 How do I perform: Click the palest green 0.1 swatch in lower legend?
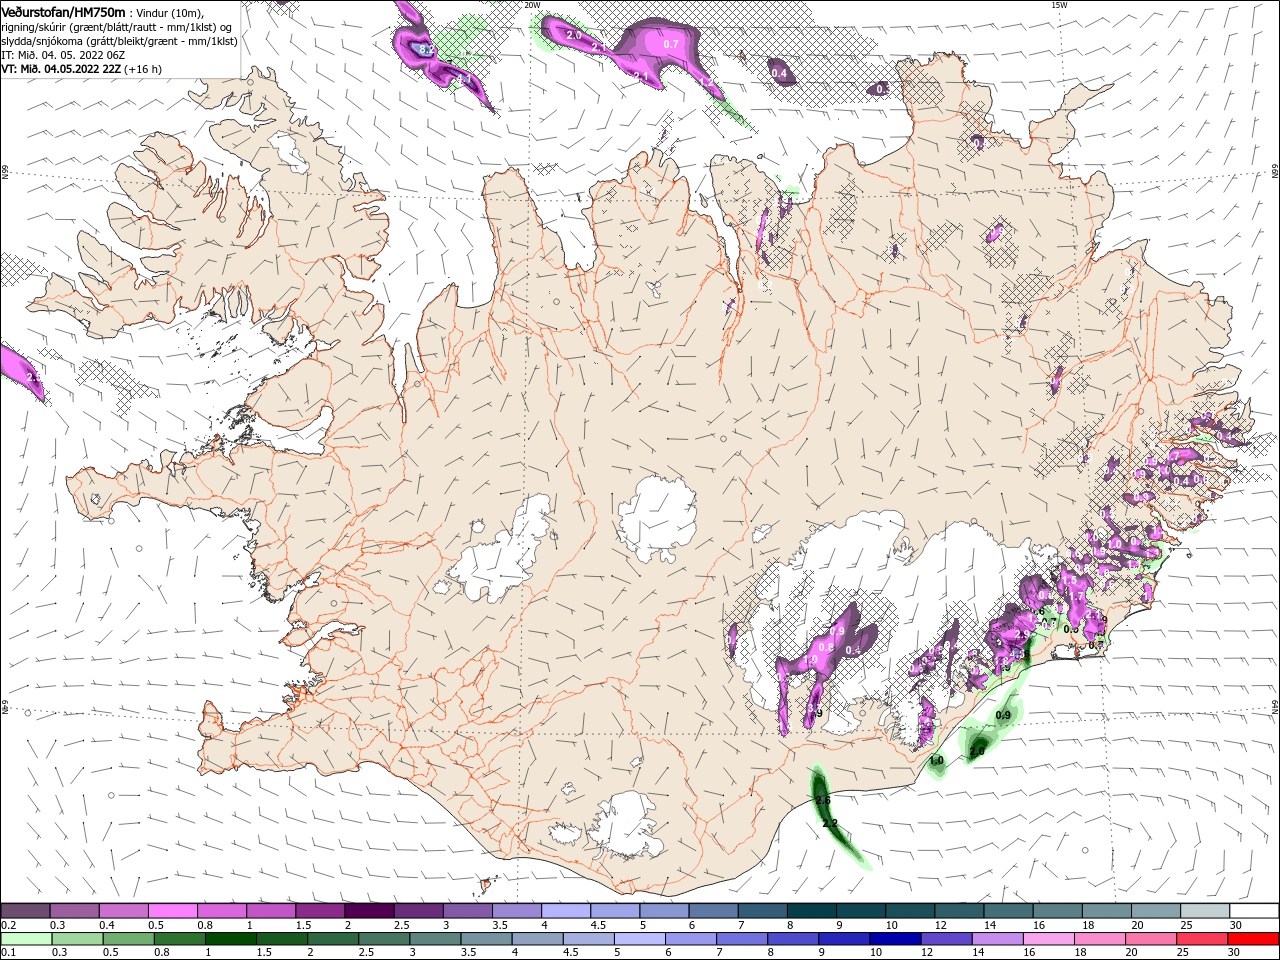pyautogui.click(x=25, y=939)
